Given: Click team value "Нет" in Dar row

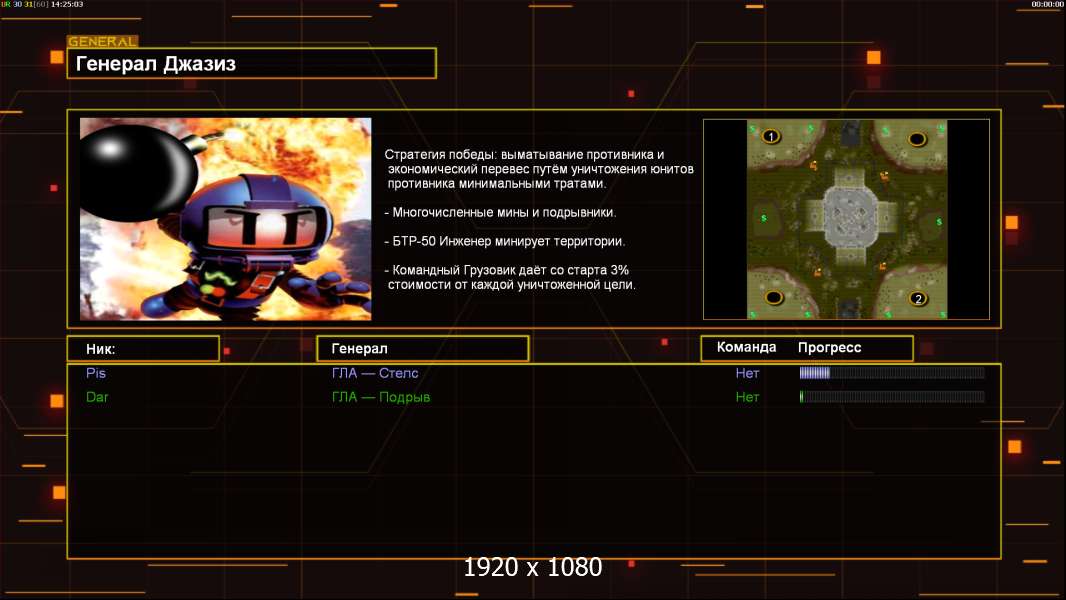Looking at the screenshot, I should [x=747, y=397].
